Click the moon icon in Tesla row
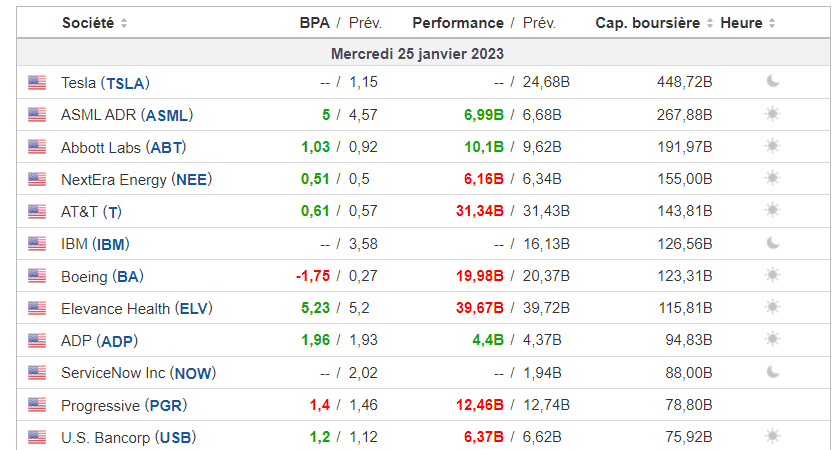834x450 pixels. (x=772, y=82)
